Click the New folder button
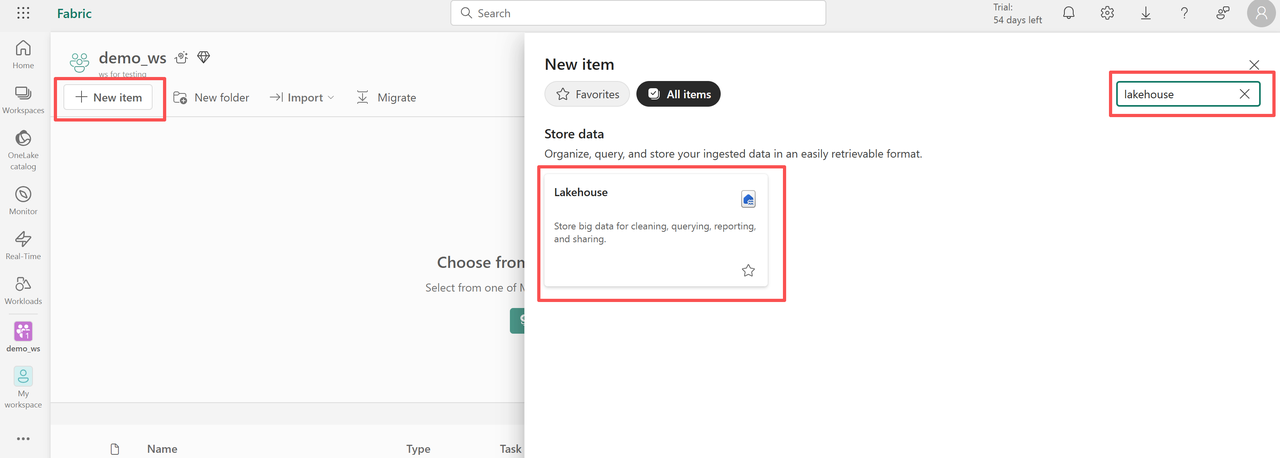Image resolution: width=1280 pixels, height=458 pixels. pos(211,97)
